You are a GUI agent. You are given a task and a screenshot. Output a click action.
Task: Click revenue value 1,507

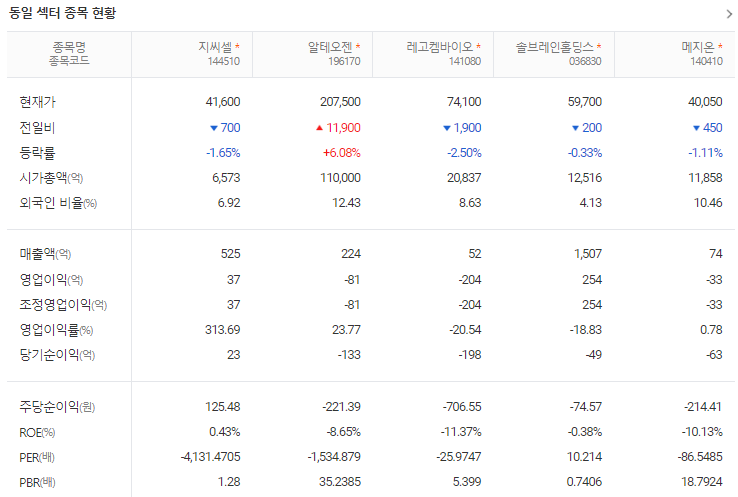[588, 254]
